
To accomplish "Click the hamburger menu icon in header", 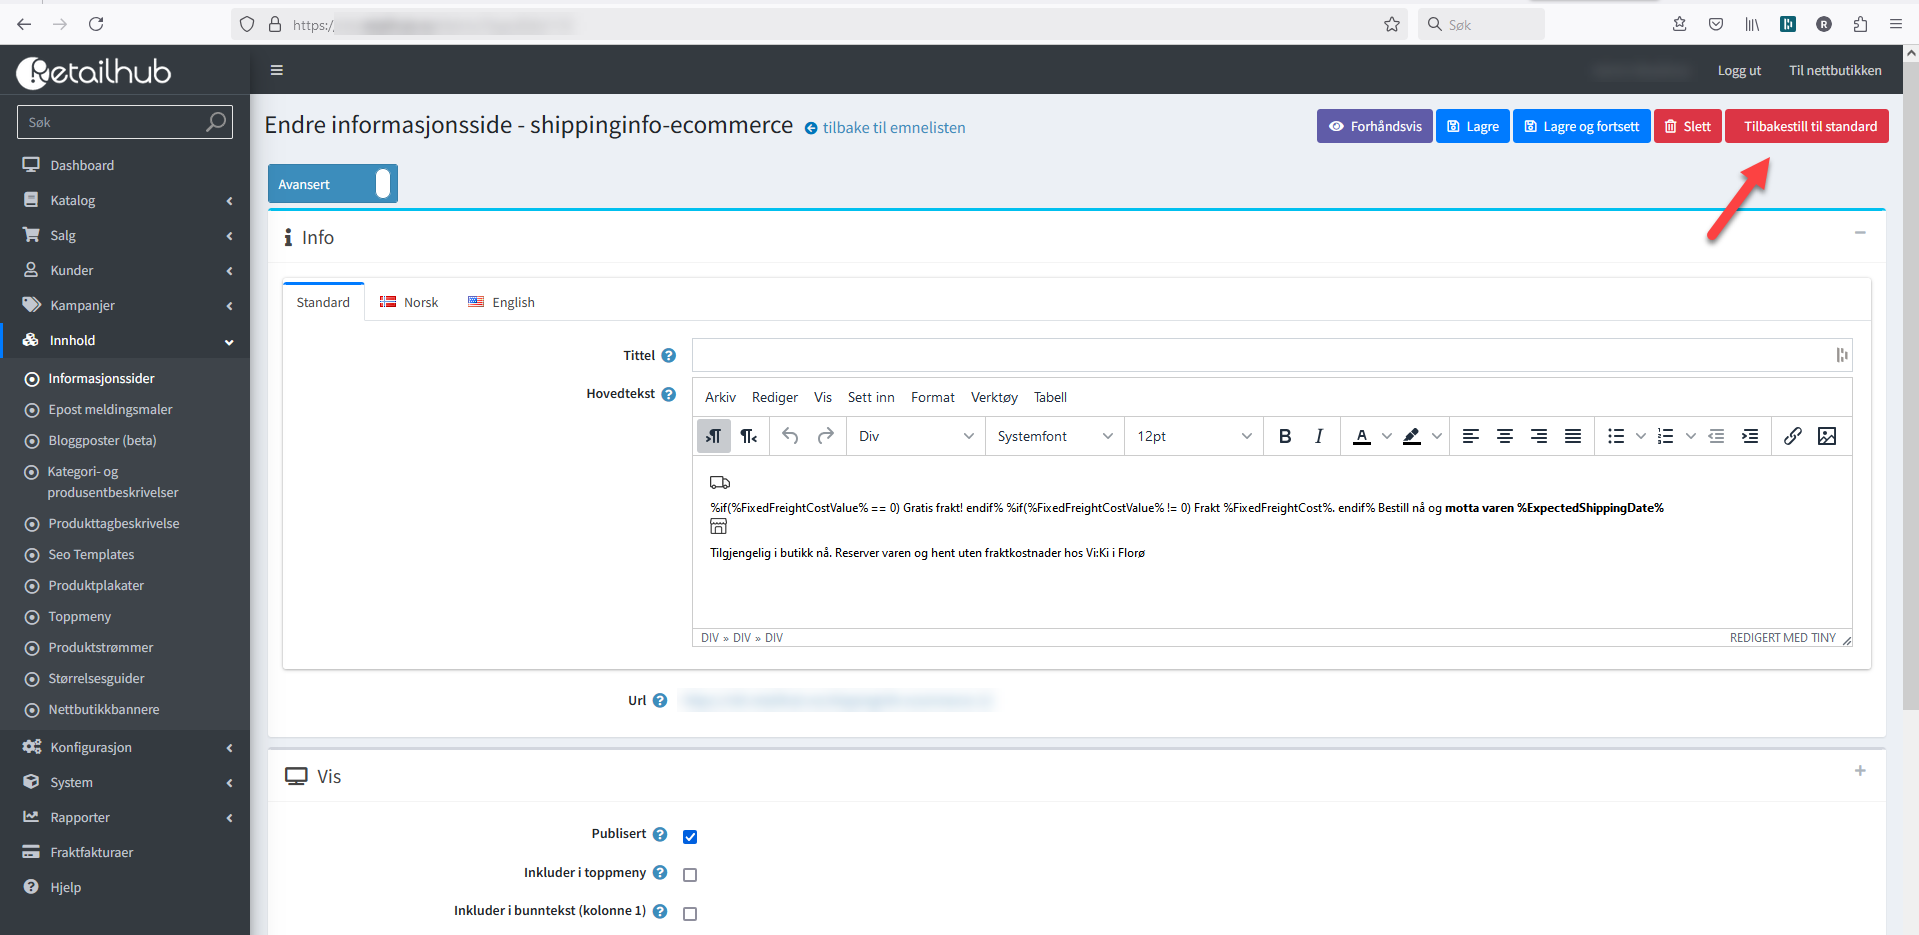I will (277, 70).
